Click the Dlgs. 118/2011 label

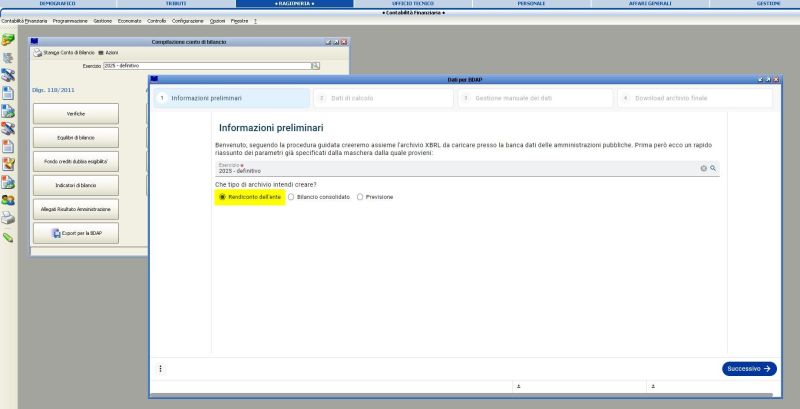tap(54, 90)
